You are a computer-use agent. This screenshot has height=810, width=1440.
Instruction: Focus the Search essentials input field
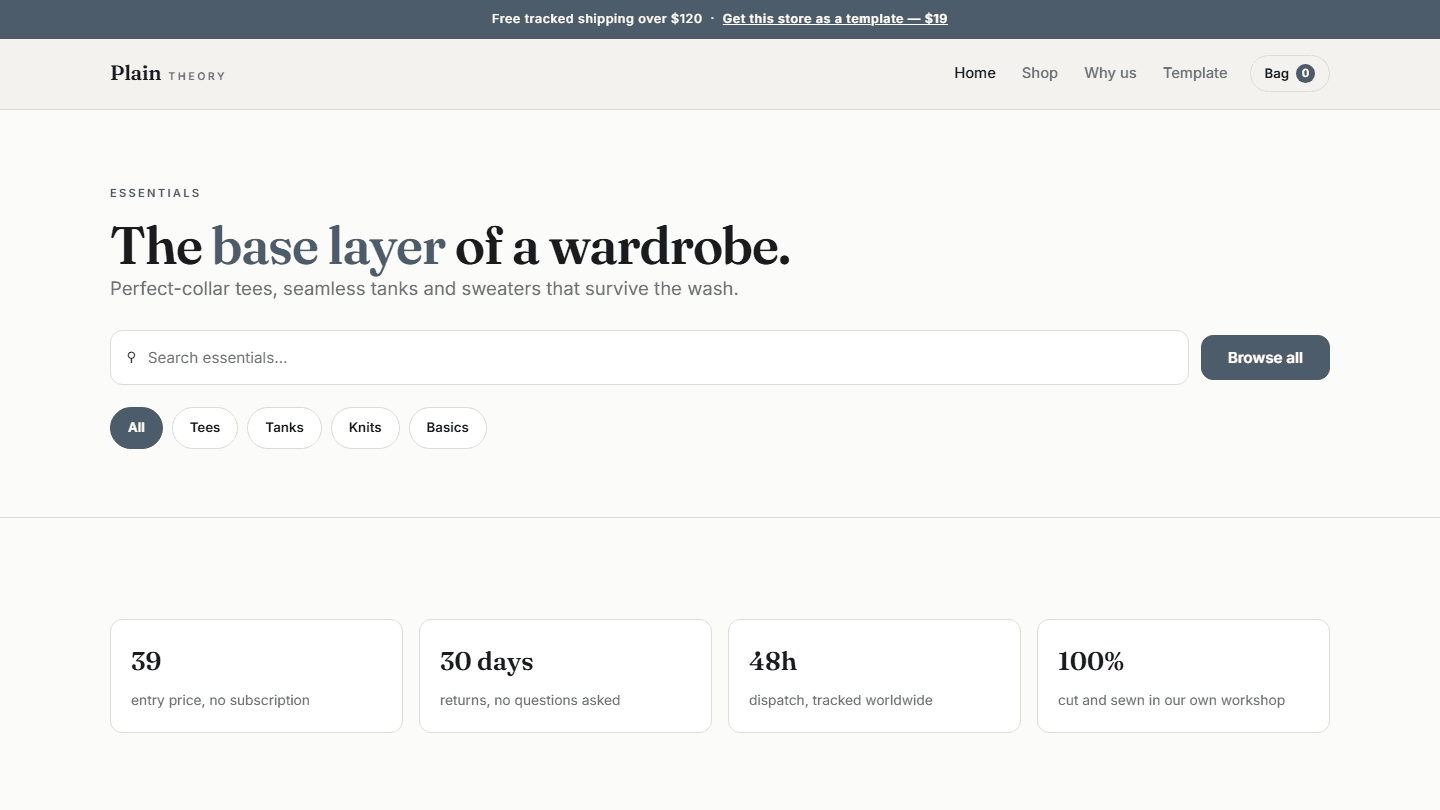649,358
